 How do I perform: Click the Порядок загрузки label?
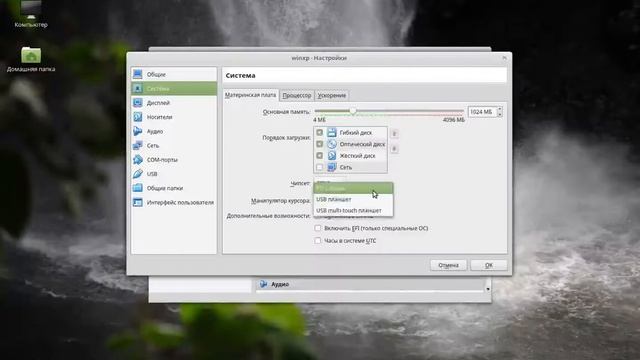point(286,138)
